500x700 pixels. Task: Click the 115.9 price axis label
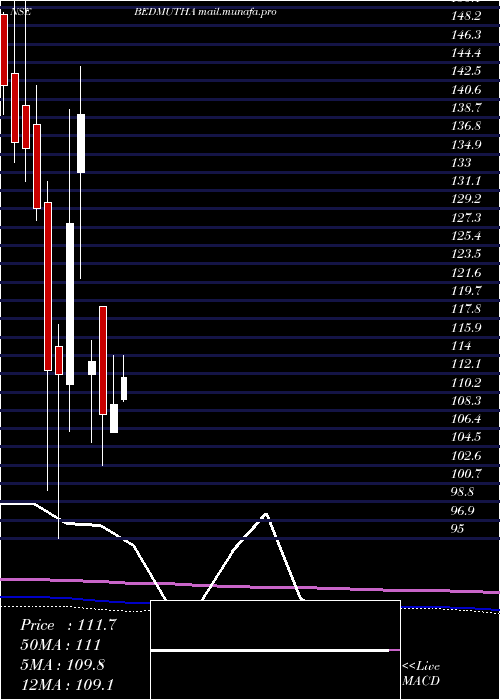pos(466,327)
